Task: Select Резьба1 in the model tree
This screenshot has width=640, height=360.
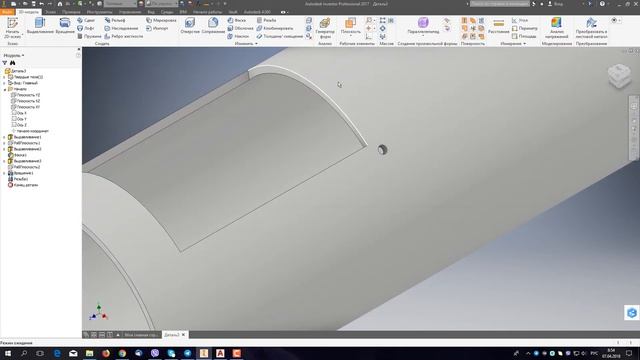Action: [18, 179]
